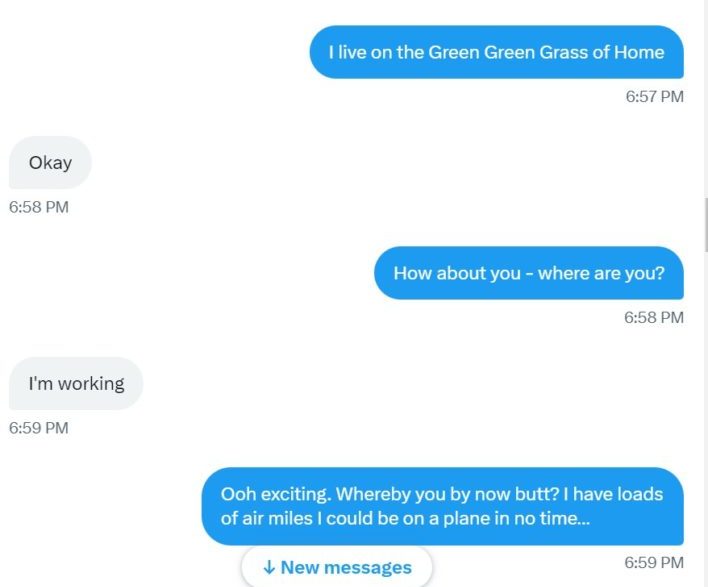
Task: Select the 'Okay' message bubble
Action: tap(50, 163)
